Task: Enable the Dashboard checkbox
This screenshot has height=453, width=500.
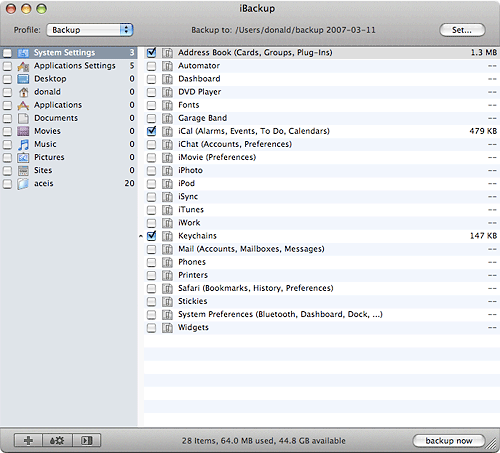Action: [151, 79]
